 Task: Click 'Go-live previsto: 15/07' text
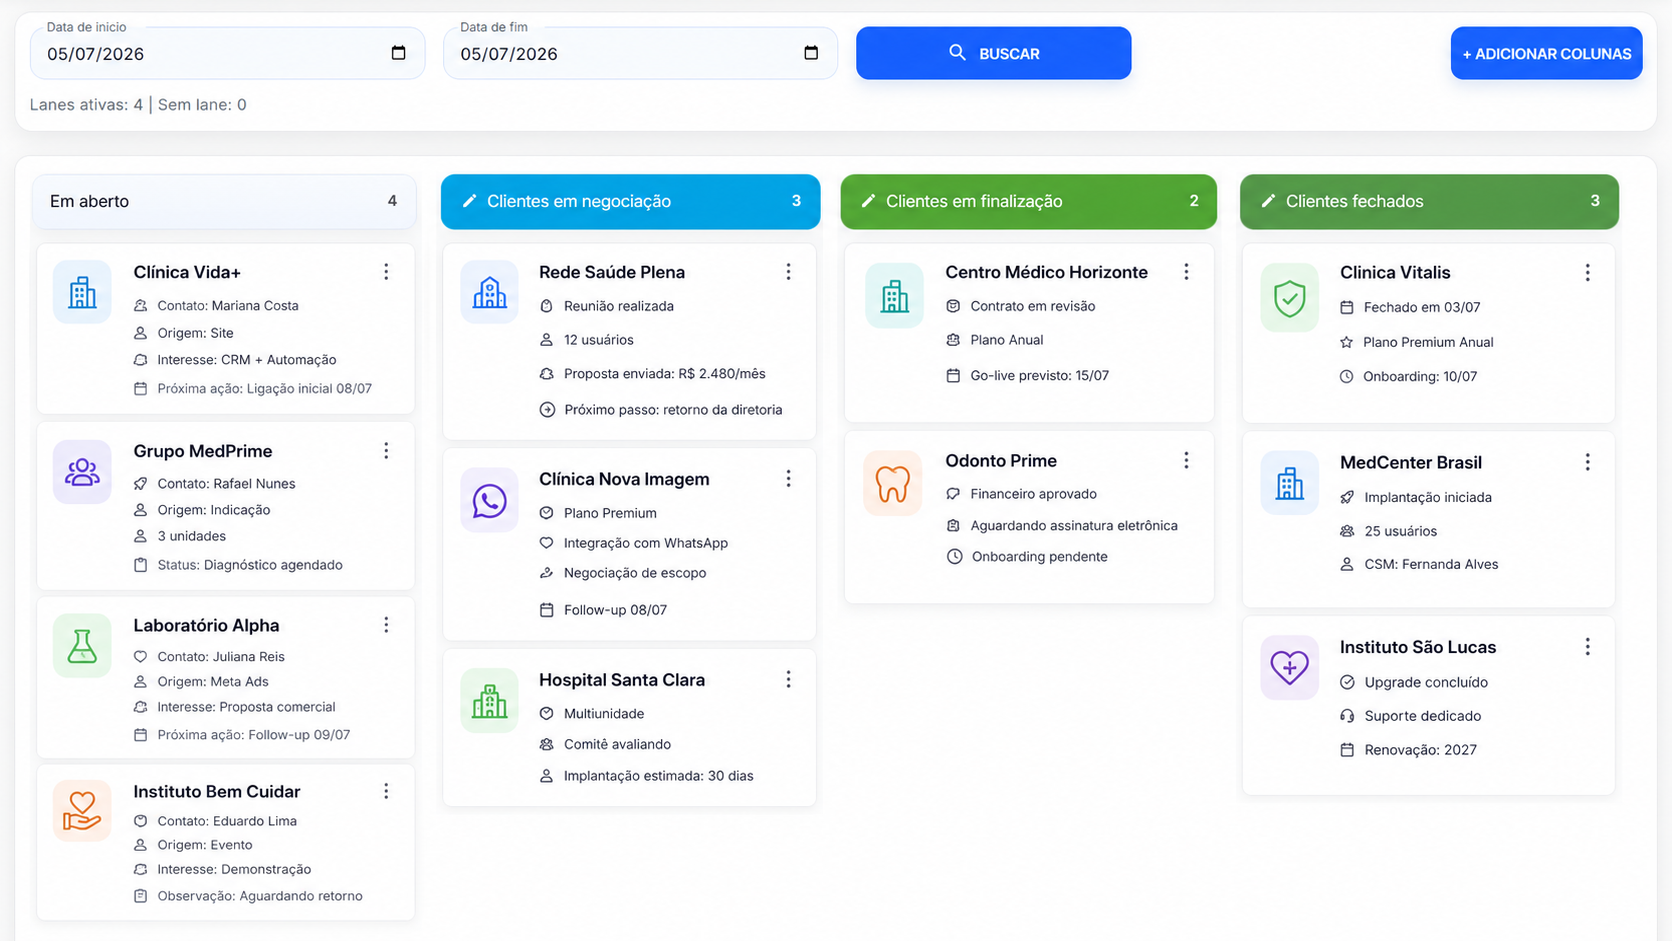(1039, 376)
